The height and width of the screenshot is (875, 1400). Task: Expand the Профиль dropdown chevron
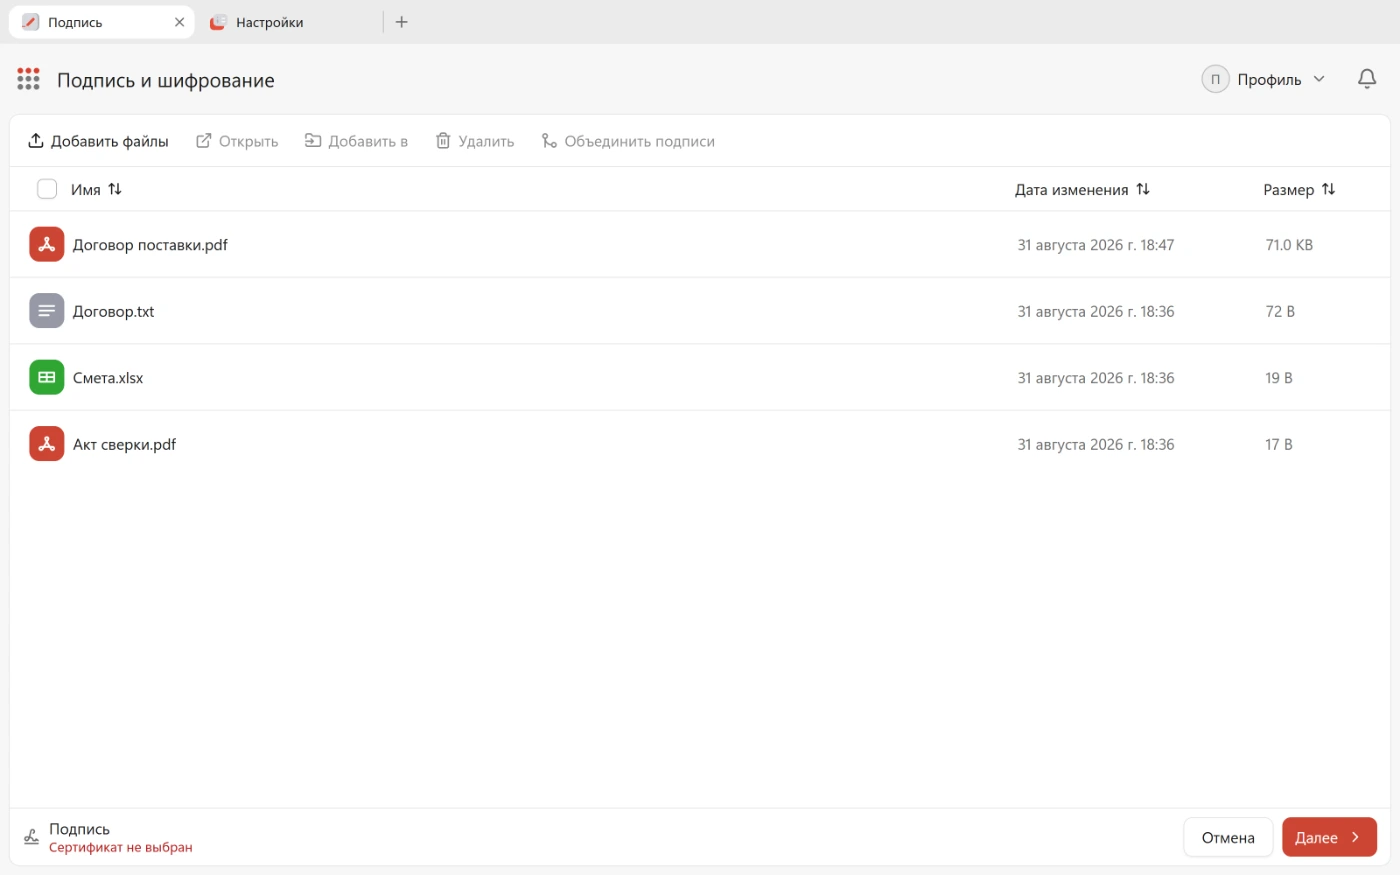1319,79
